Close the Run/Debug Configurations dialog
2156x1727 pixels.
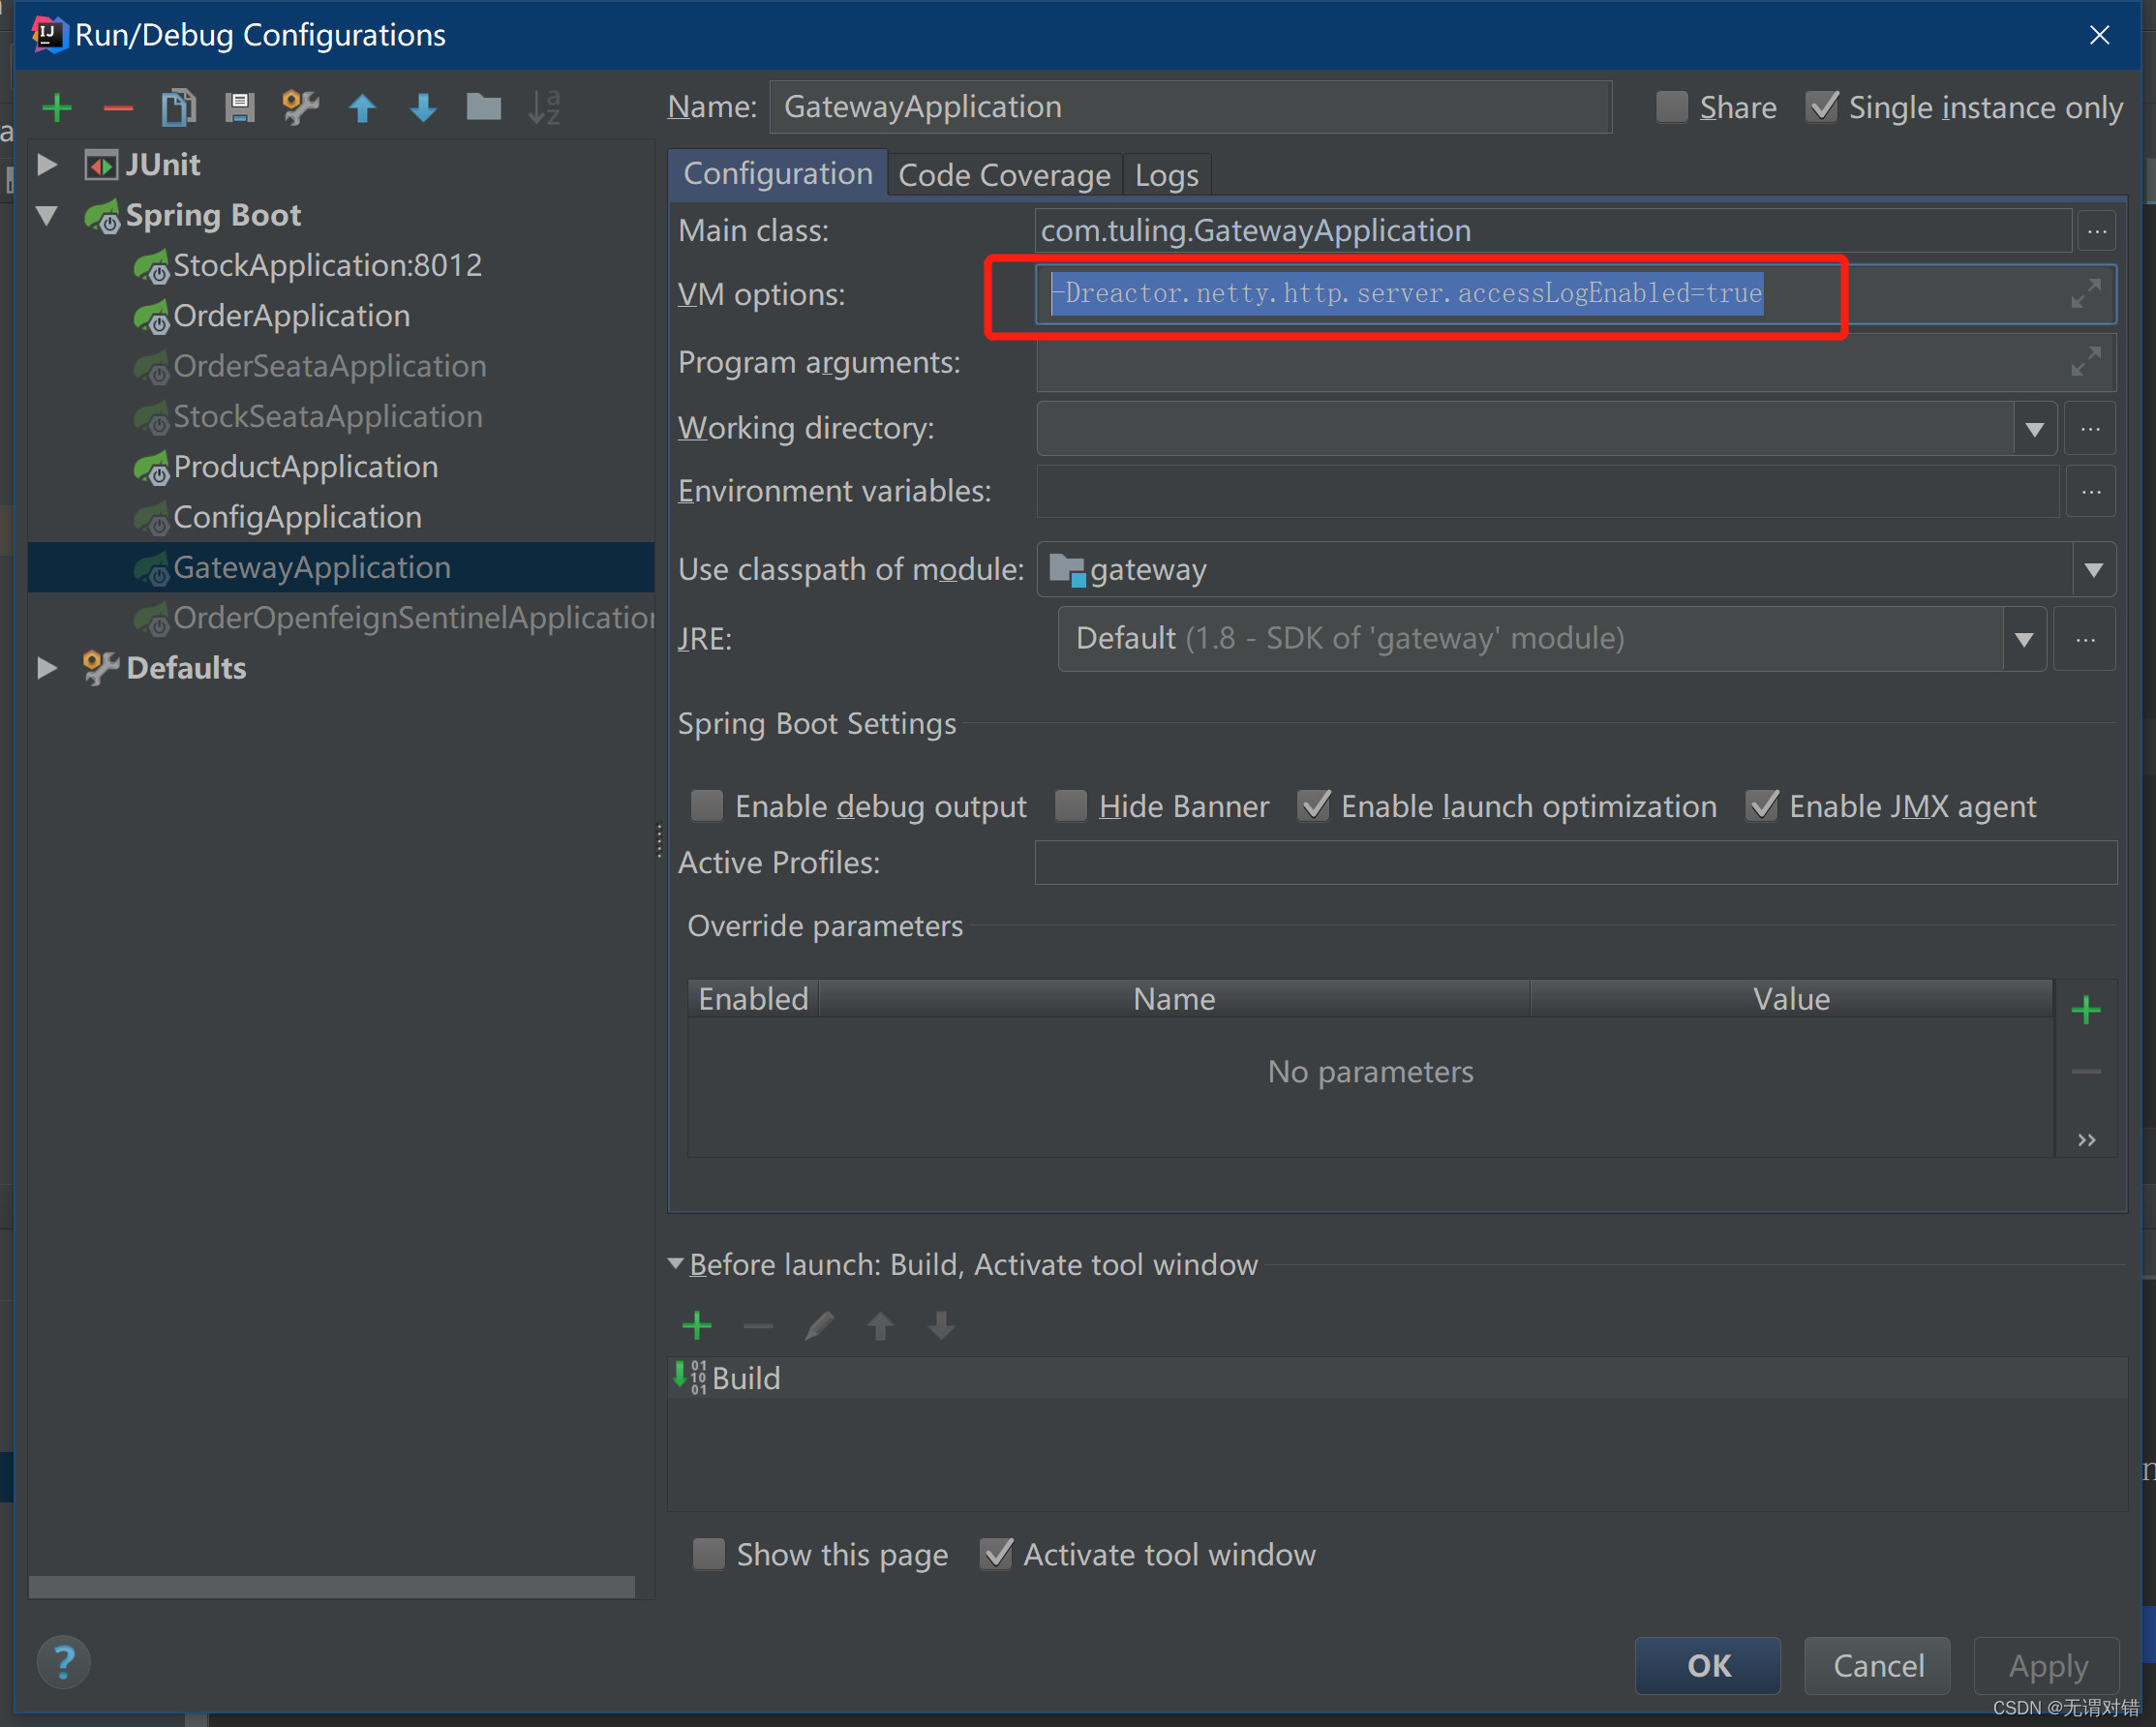[2099, 35]
